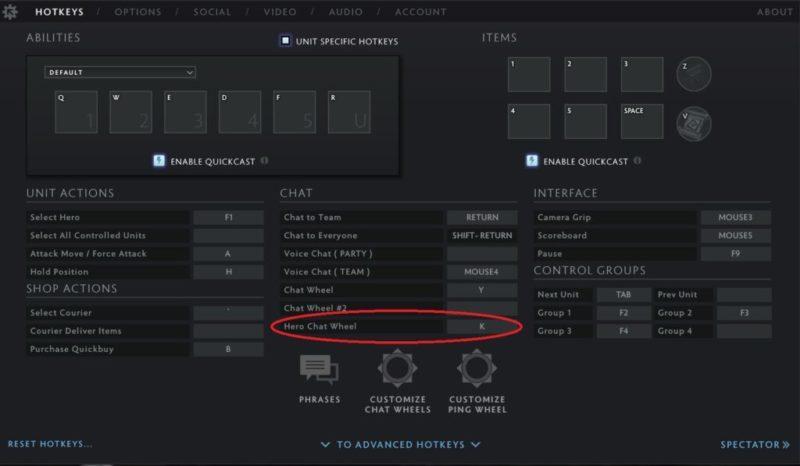Change Chat to Everyone SHIFT-RETURN binding
The image size is (800, 466).
click(x=482, y=236)
